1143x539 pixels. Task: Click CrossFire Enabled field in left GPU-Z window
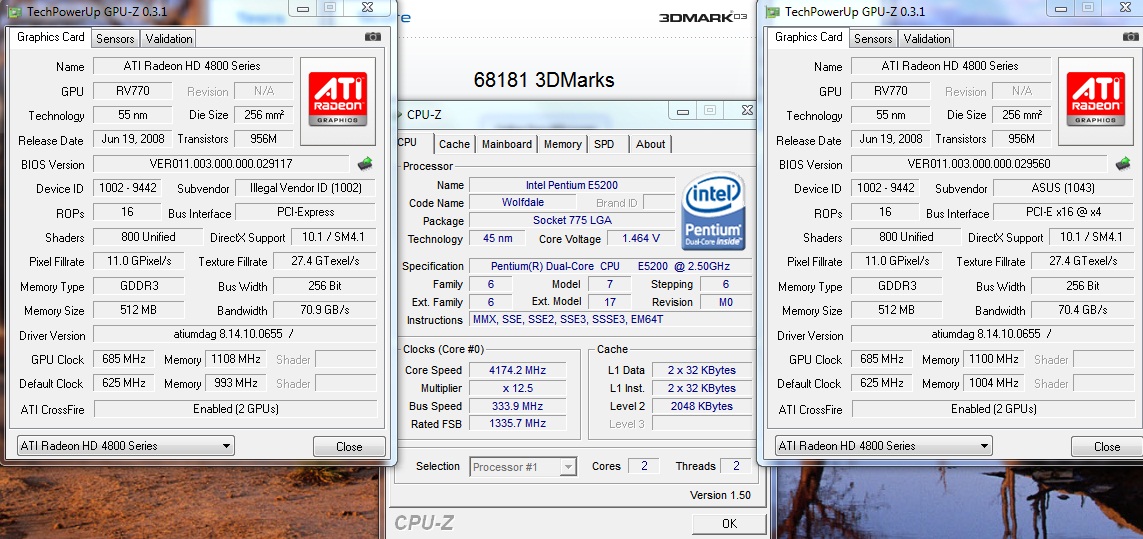point(235,409)
